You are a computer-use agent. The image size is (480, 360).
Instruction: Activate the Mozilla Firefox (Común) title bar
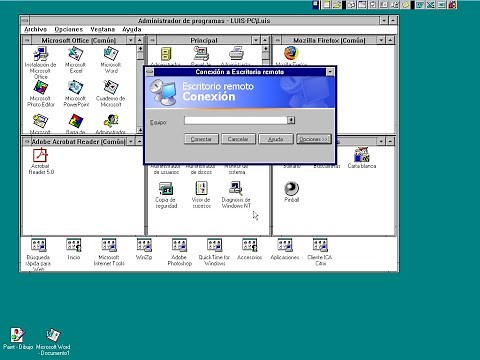coord(329,40)
